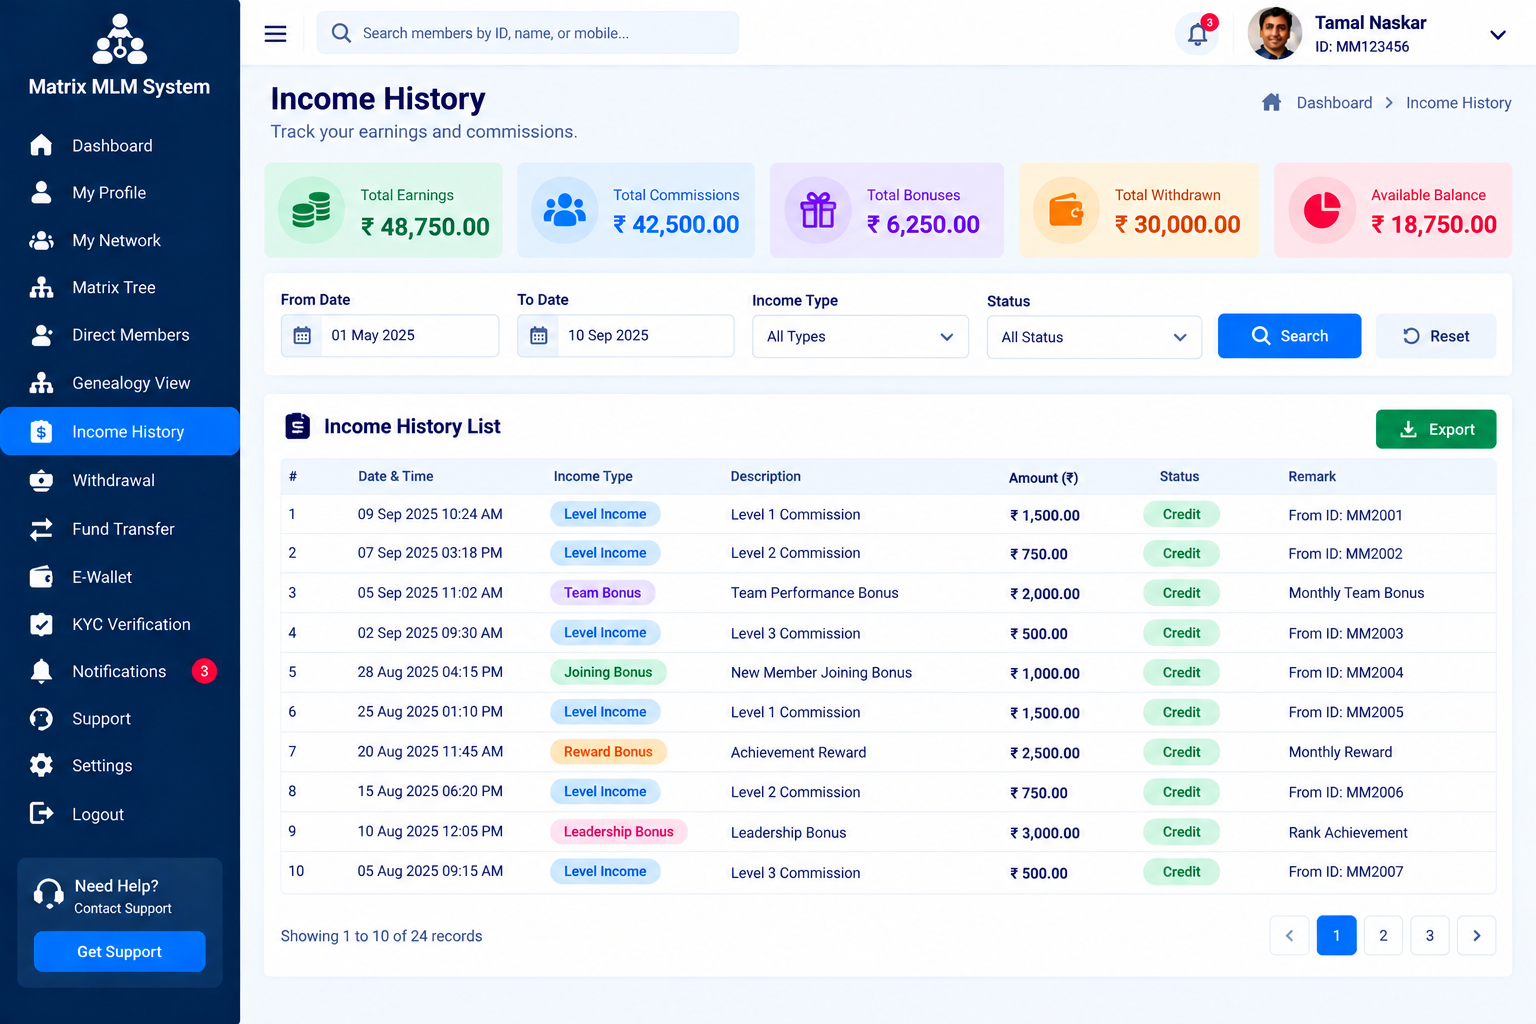This screenshot has height=1024, width=1536.
Task: Go to page 3 of records
Action: tap(1430, 936)
